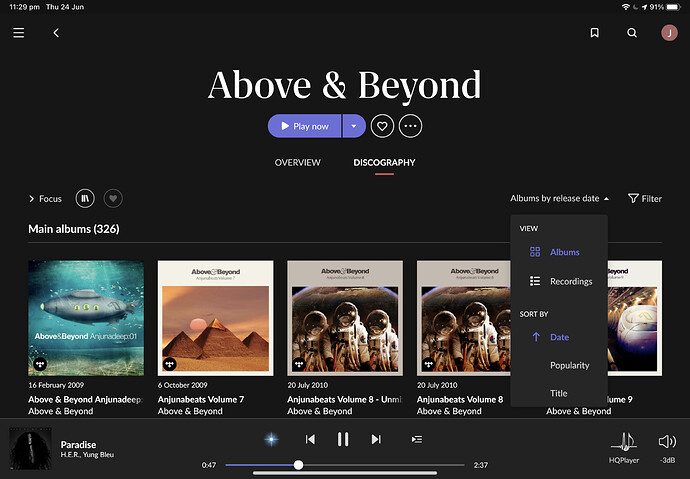
Task: Click the Main albums (326) heading
Action: pos(74,229)
